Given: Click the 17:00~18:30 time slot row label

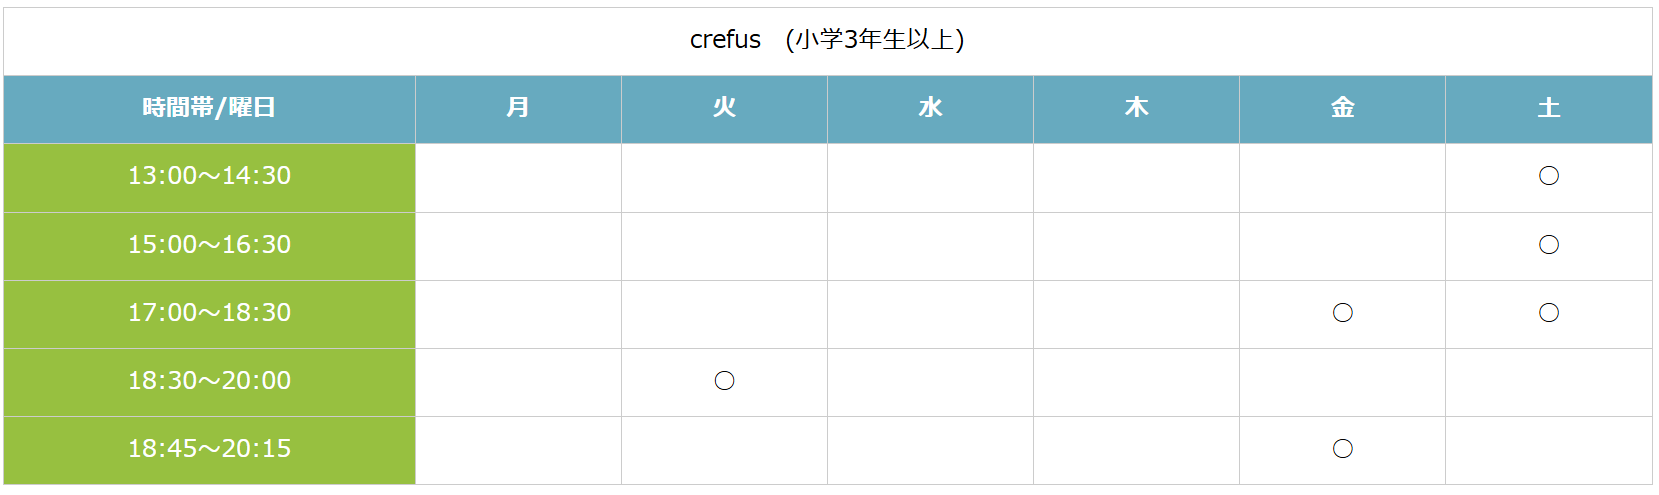Looking at the screenshot, I should click(209, 314).
